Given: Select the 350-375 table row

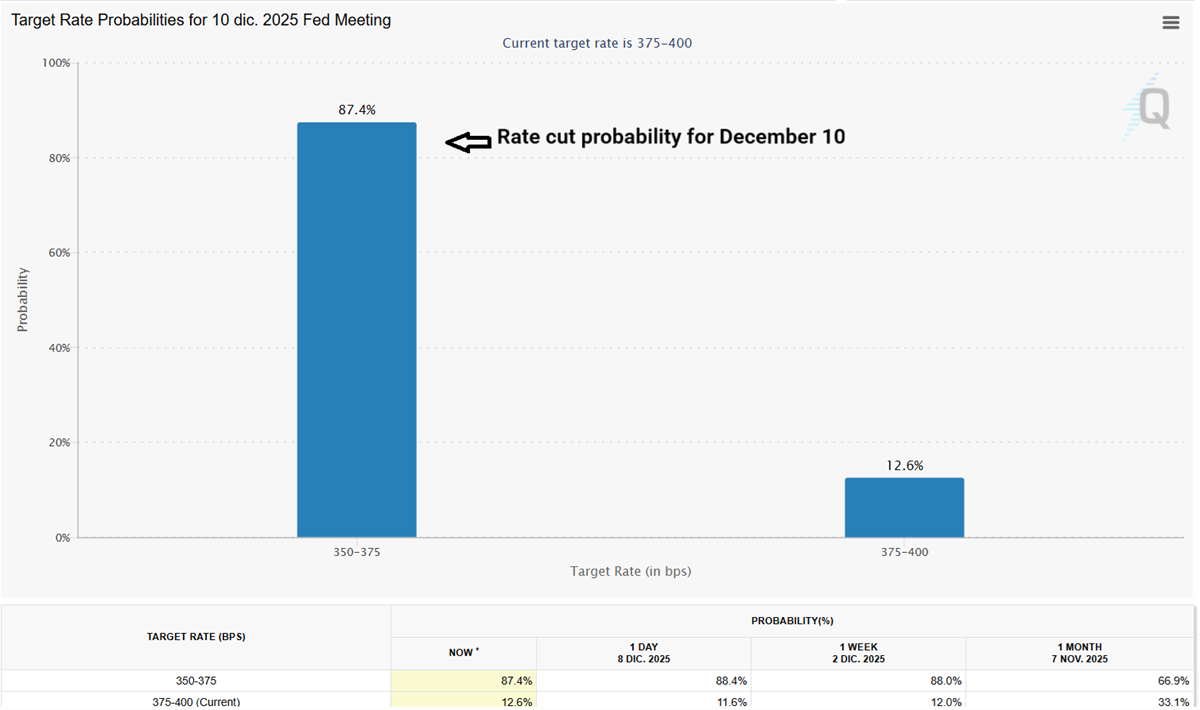Looking at the screenshot, I should pos(196,680).
